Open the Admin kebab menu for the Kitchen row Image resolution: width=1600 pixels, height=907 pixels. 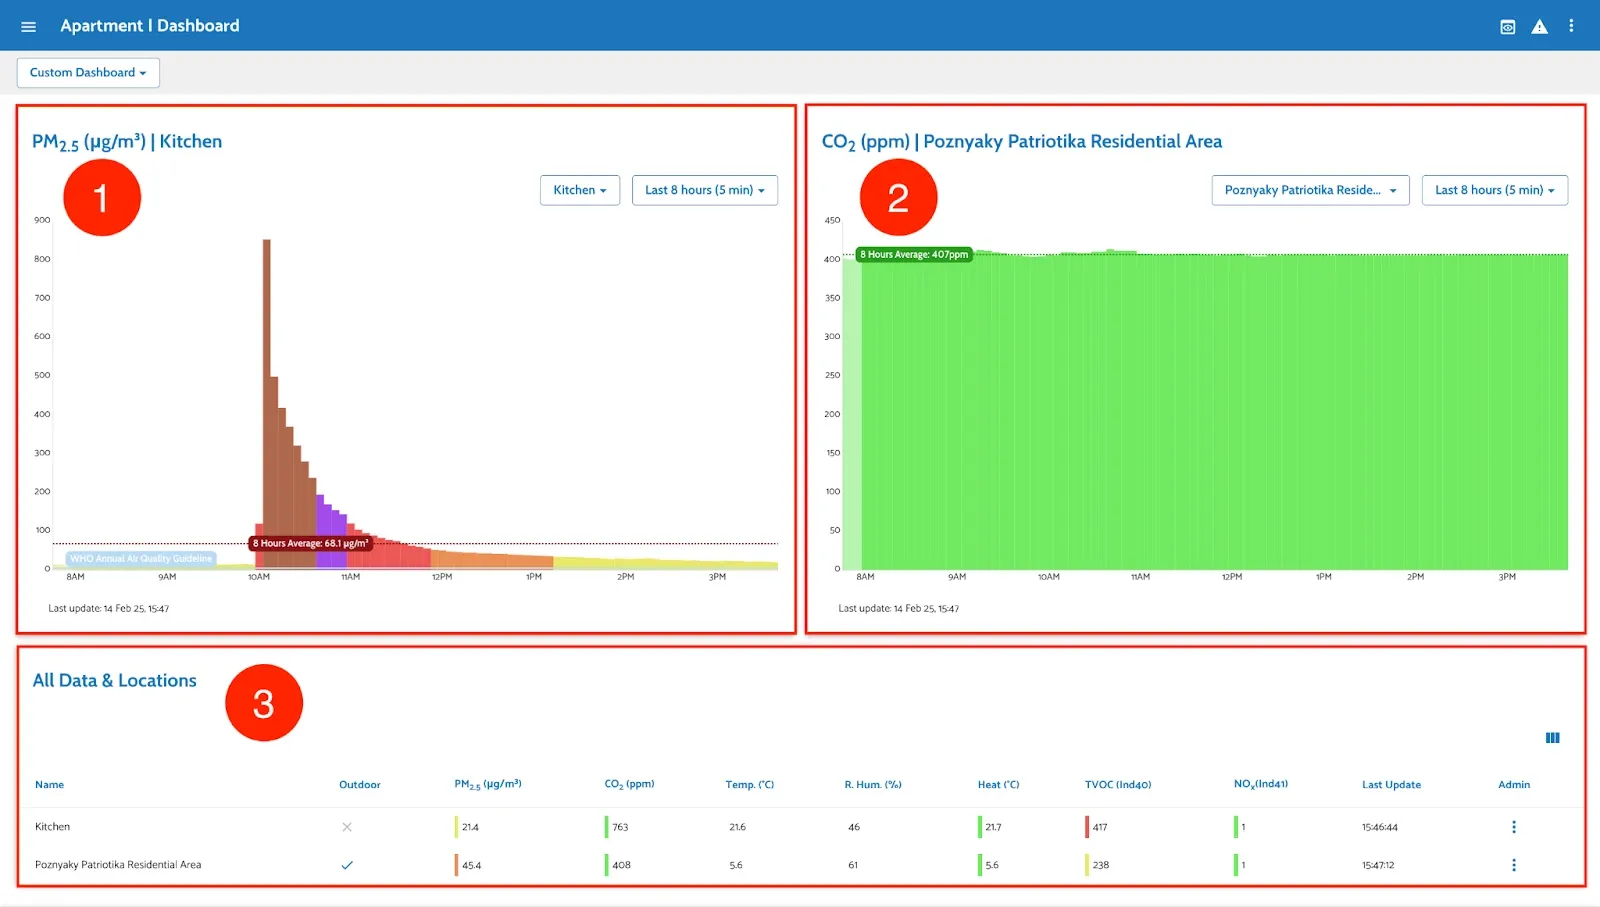coord(1514,827)
